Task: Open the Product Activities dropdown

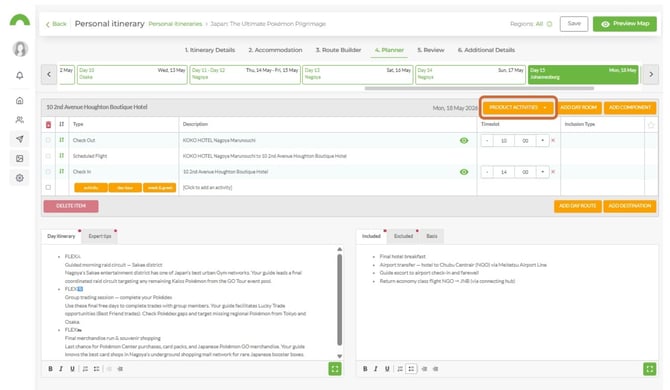Action: pos(518,107)
